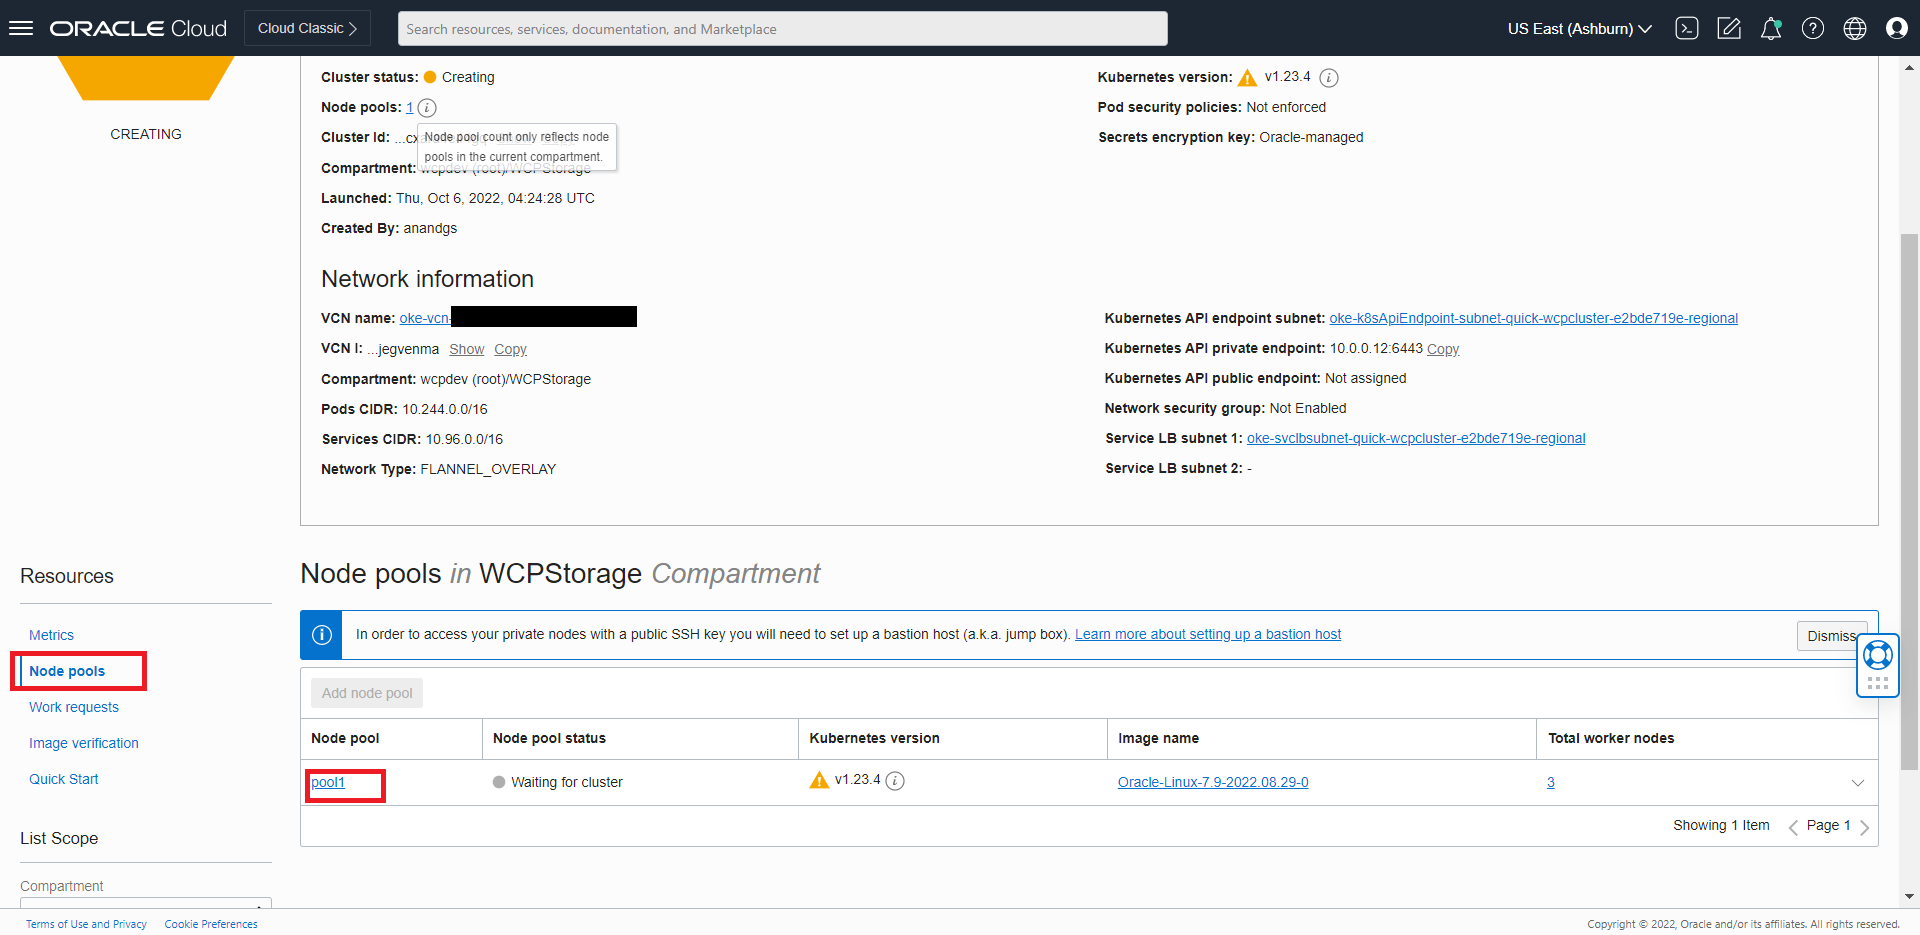Dismiss the bastion host notice
Viewport: 1920px width, 935px height.
tap(1831, 636)
